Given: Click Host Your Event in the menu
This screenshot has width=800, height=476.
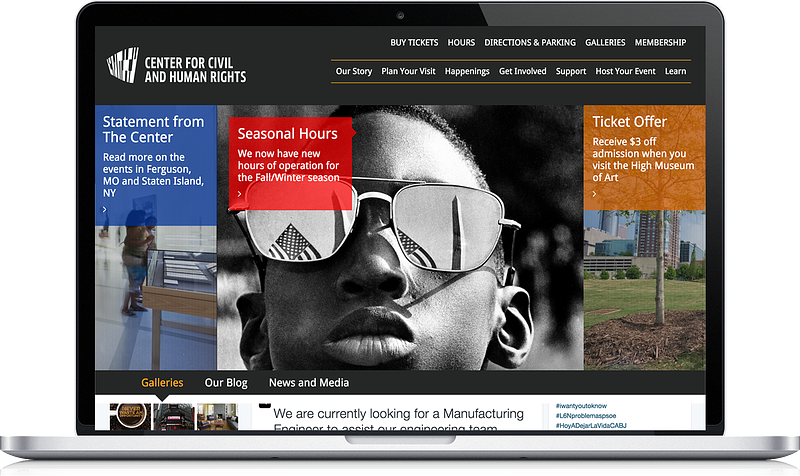Looking at the screenshot, I should [625, 72].
